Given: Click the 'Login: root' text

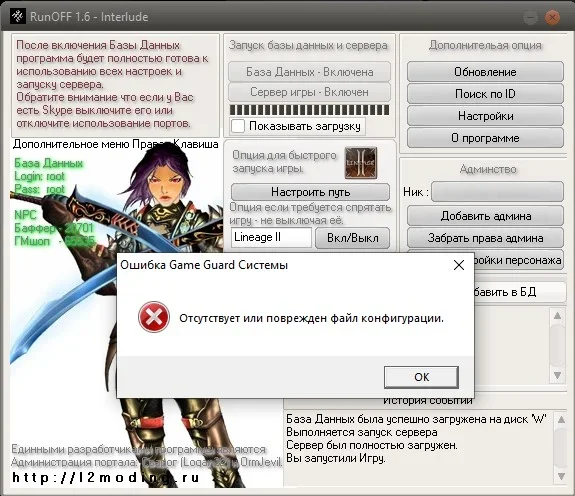Looking at the screenshot, I should click(39, 176).
